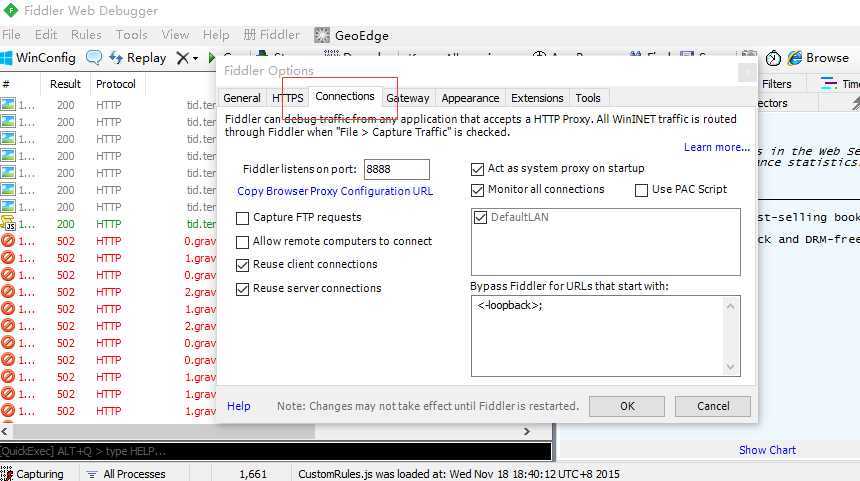This screenshot has width=860, height=481.
Task: Select the Connections tab
Action: (x=344, y=97)
